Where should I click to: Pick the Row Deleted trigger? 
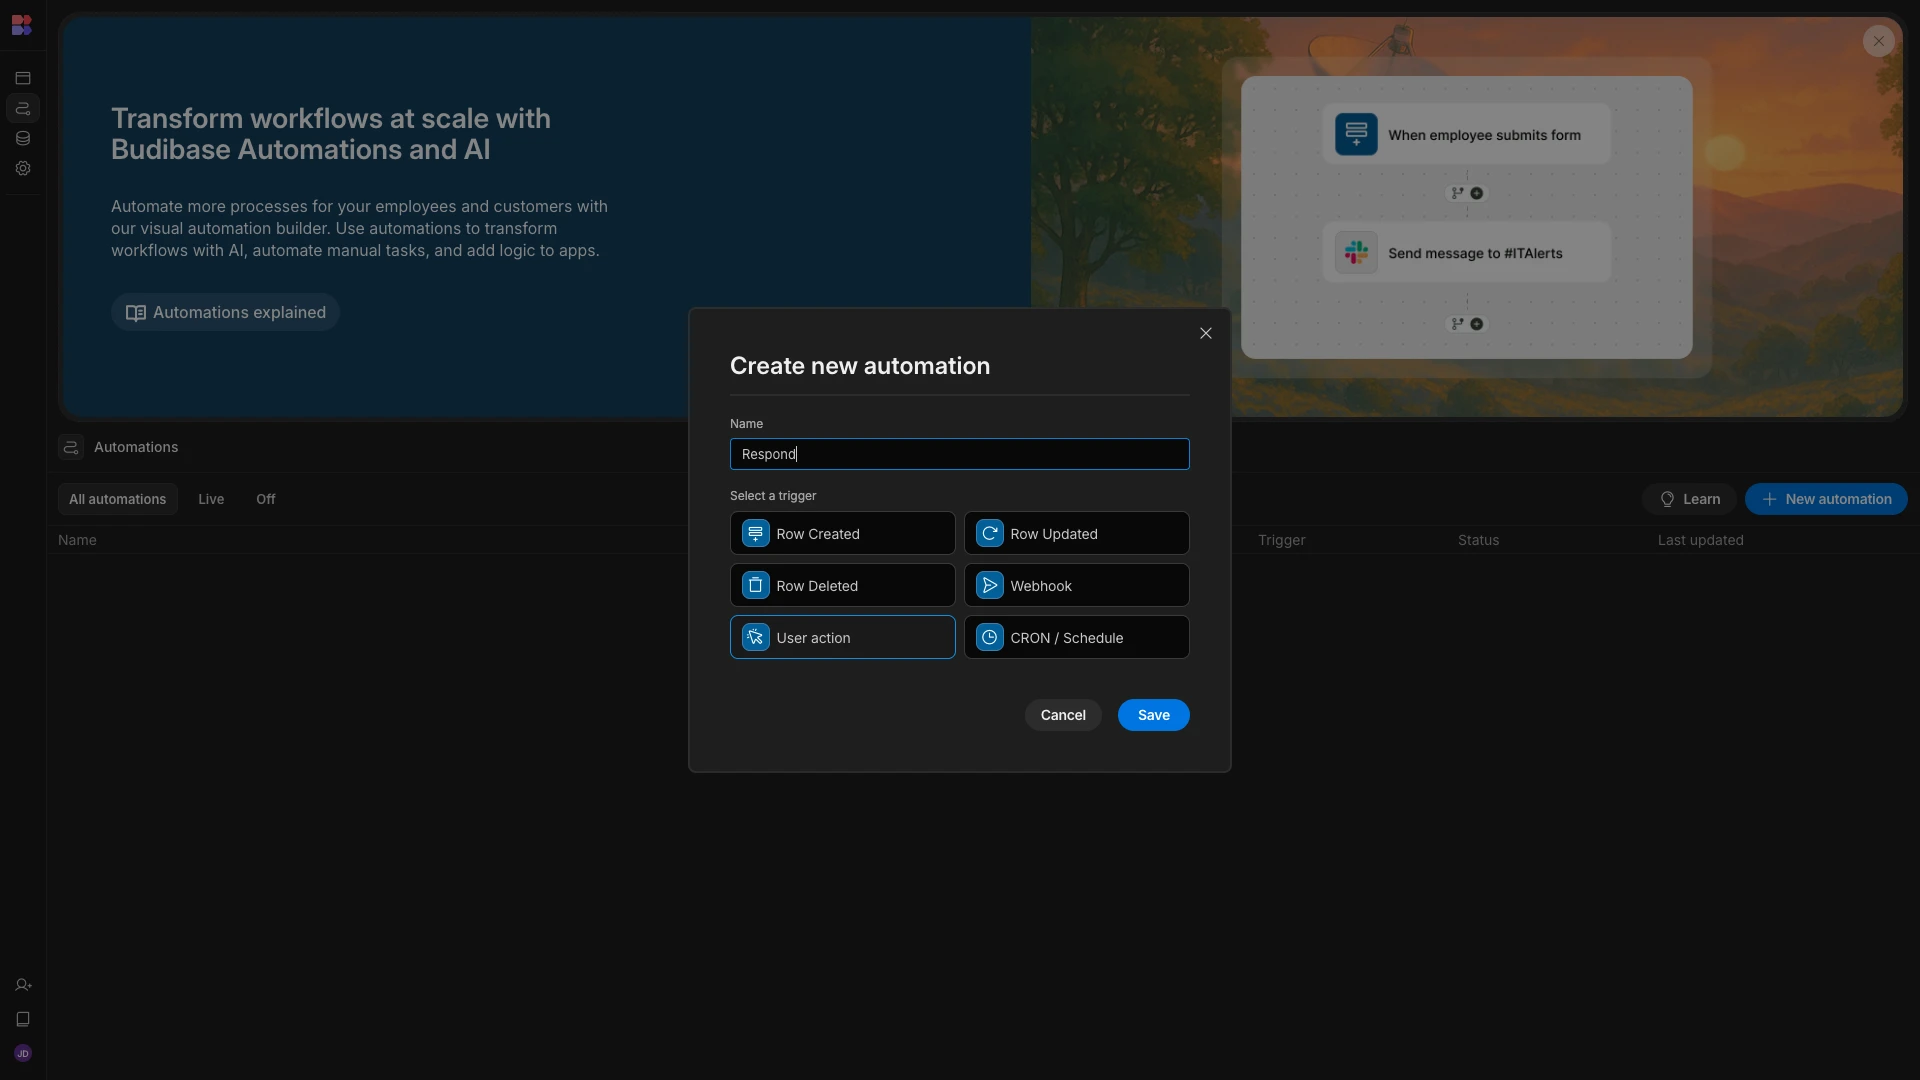842,585
